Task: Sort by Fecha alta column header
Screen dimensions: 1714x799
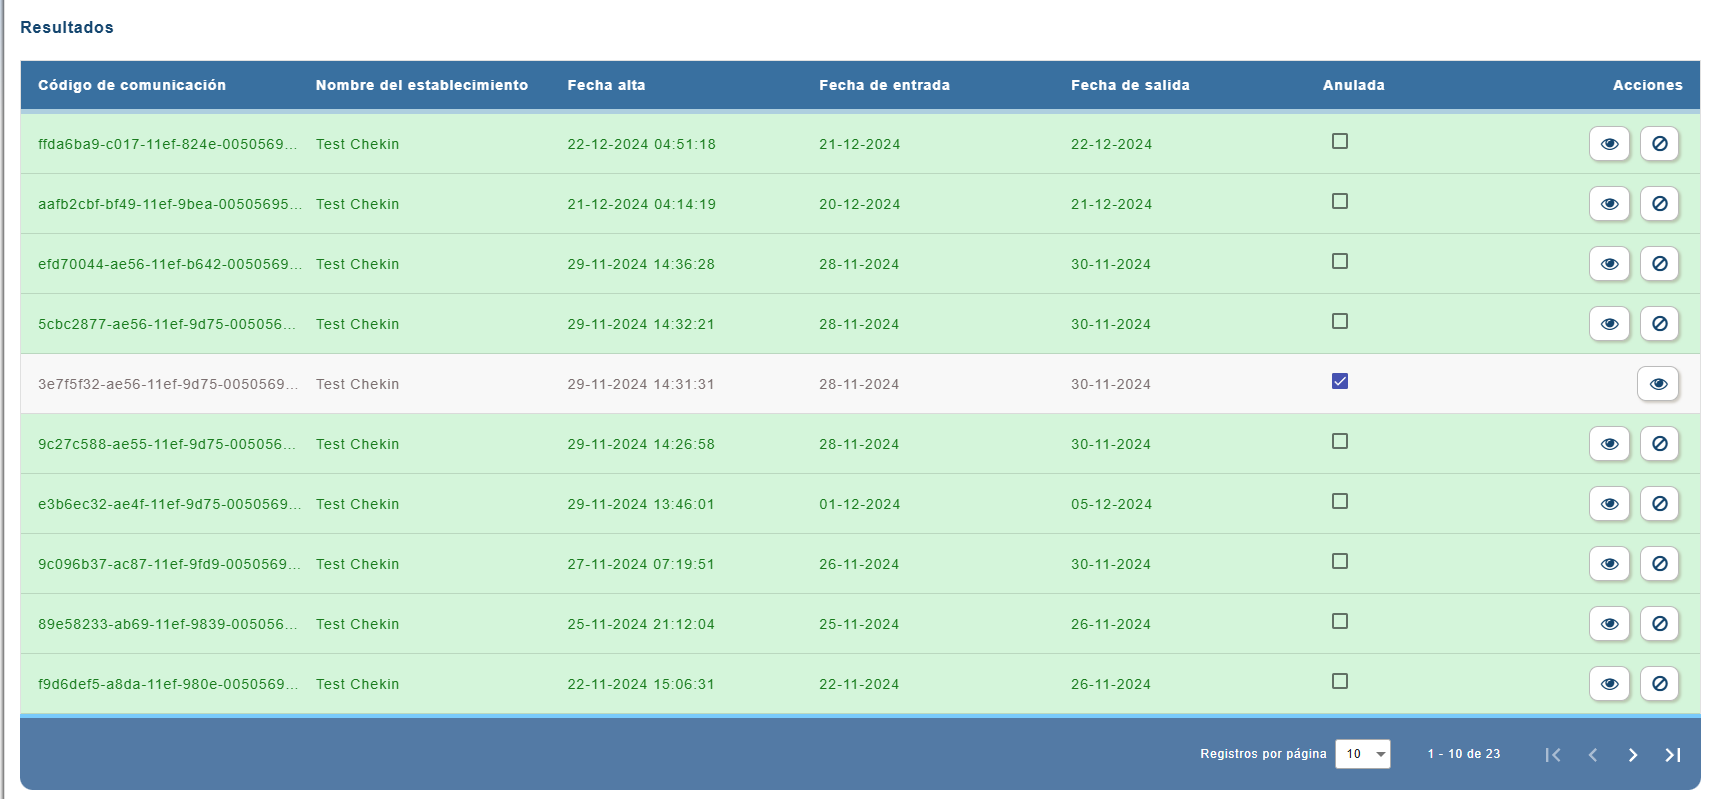Action: click(606, 86)
